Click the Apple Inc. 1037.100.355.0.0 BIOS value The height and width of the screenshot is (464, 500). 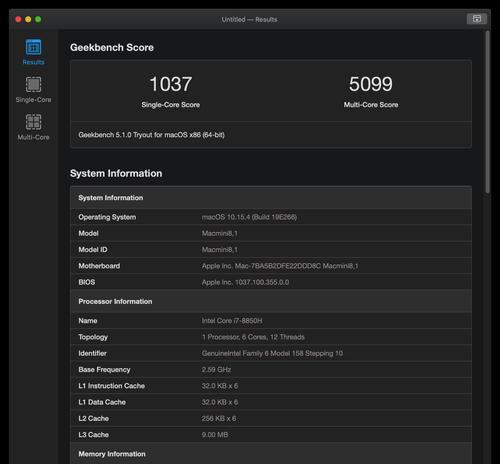click(245, 282)
